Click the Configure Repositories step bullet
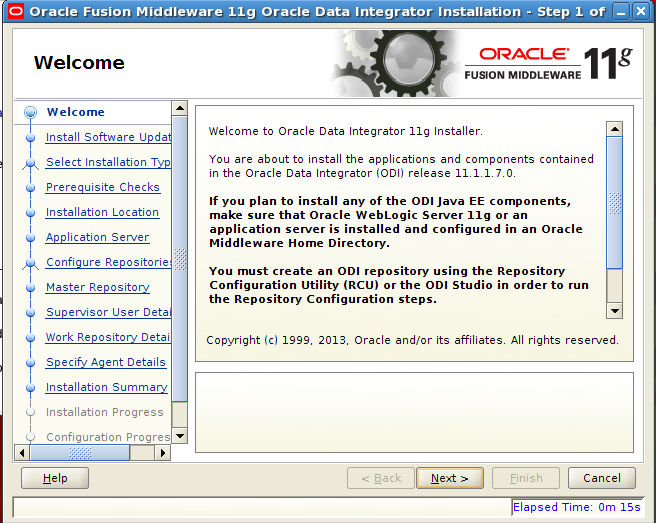 click(x=31, y=262)
